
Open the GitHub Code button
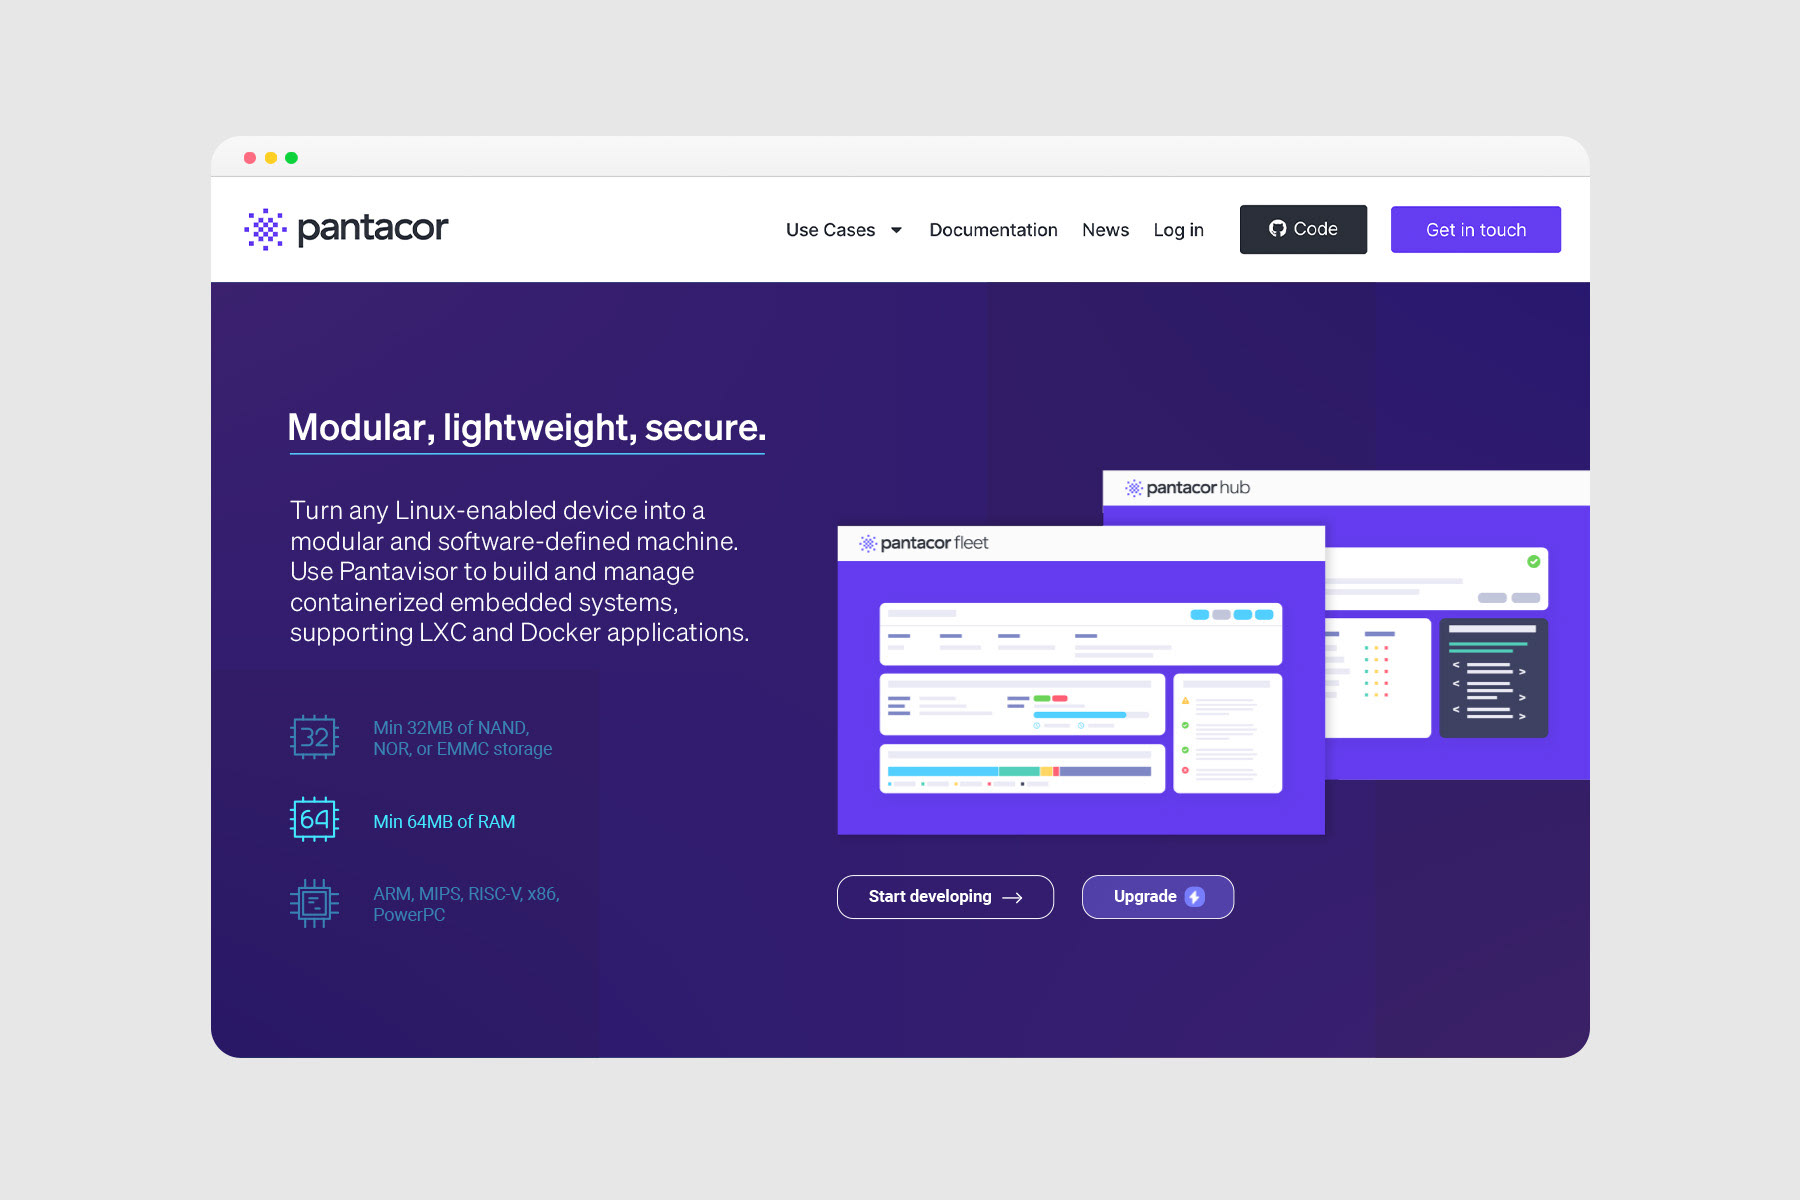[1303, 229]
